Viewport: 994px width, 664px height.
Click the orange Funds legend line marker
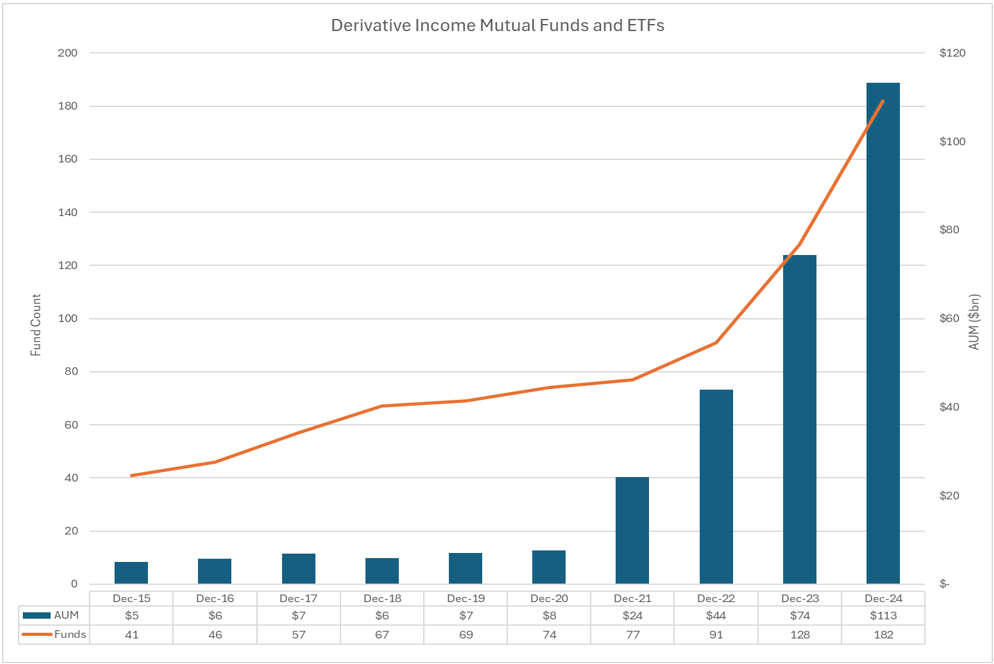point(36,634)
